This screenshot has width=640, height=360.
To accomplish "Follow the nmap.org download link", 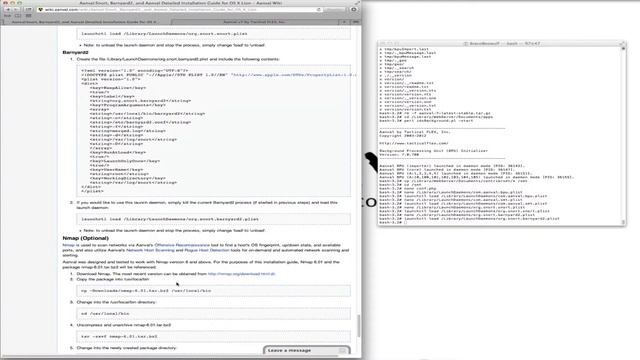I will (242, 274).
